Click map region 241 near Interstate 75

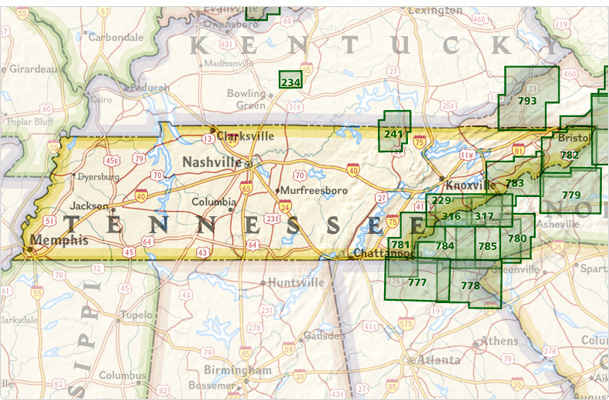(x=395, y=133)
